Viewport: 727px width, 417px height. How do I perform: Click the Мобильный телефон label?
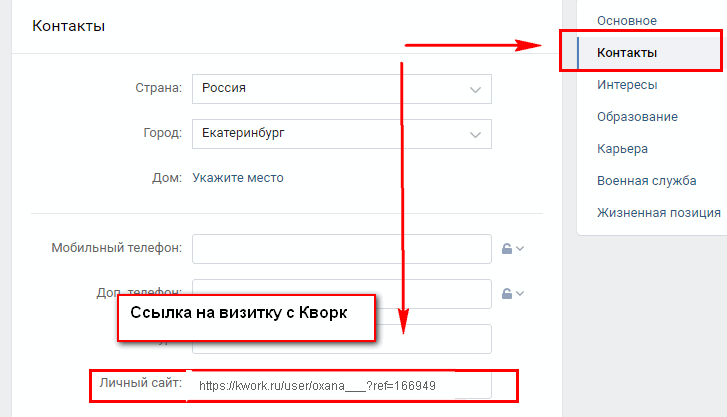(x=116, y=248)
